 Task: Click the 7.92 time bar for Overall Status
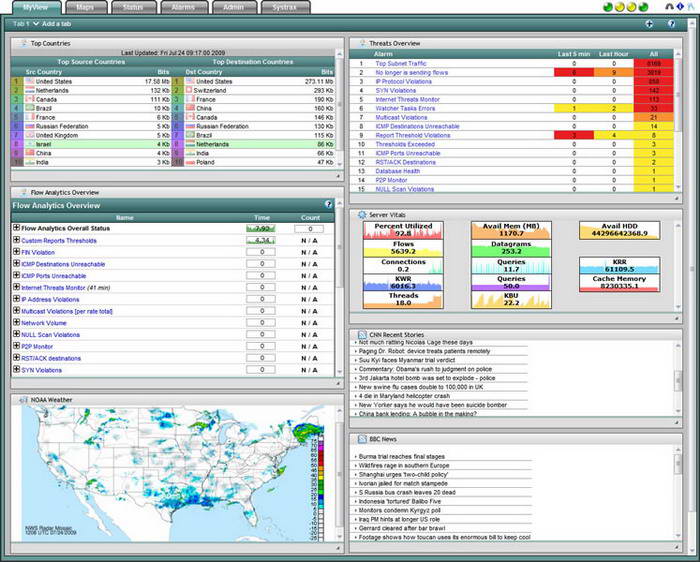tap(261, 229)
